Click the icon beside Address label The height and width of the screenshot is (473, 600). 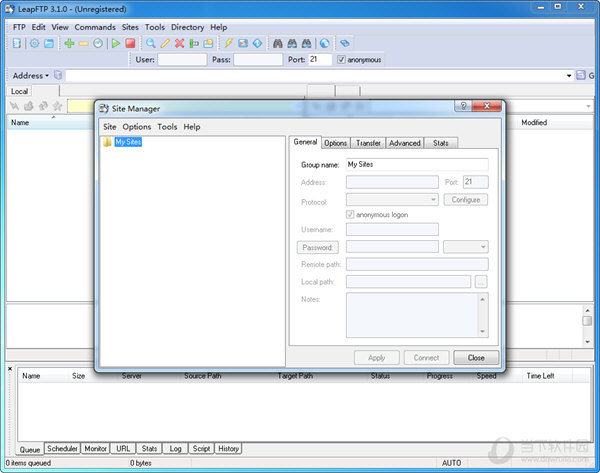58,75
